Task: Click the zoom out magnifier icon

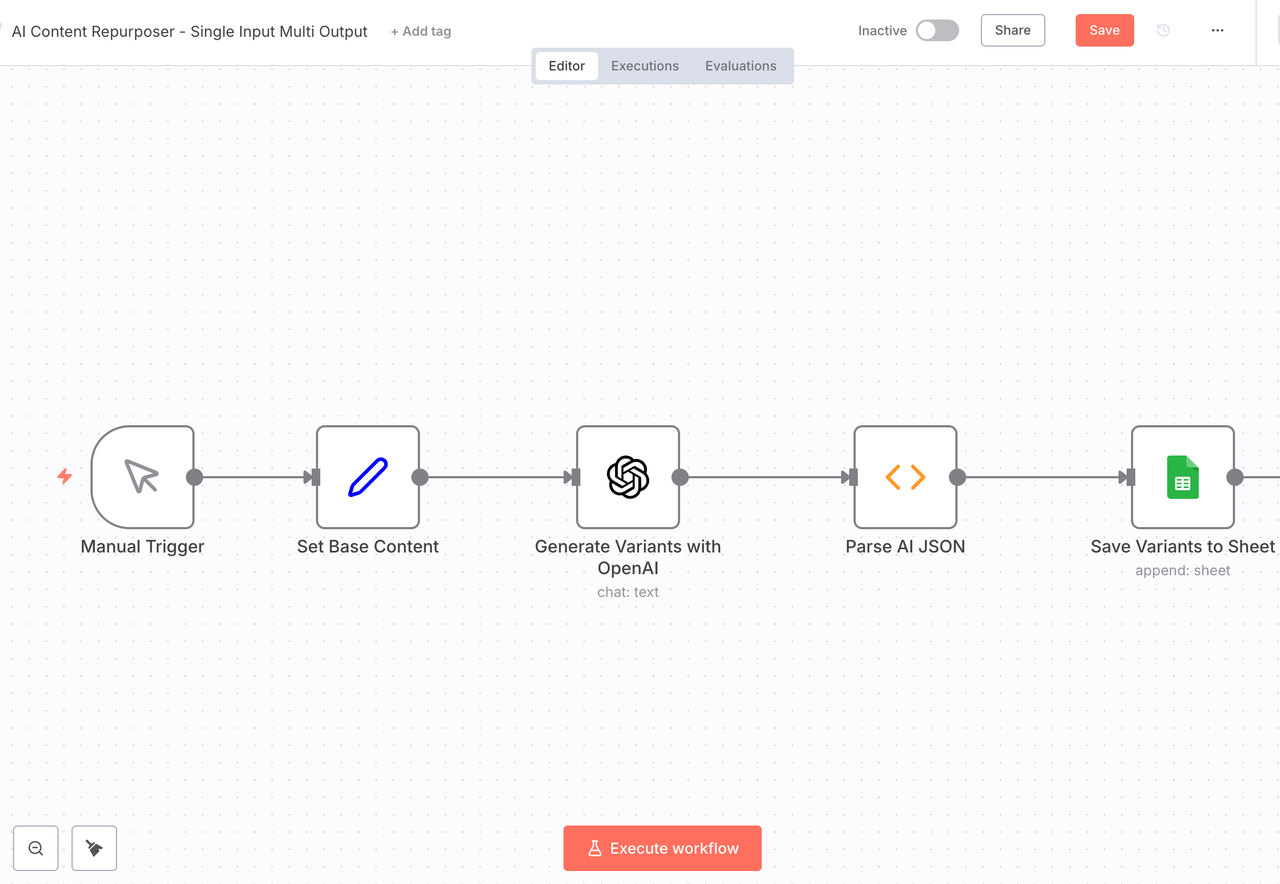Action: [x=36, y=848]
